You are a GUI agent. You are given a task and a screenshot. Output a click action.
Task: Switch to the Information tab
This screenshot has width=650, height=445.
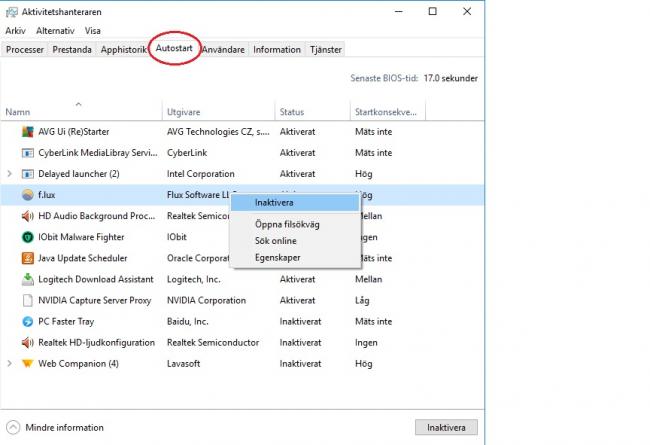click(x=277, y=50)
